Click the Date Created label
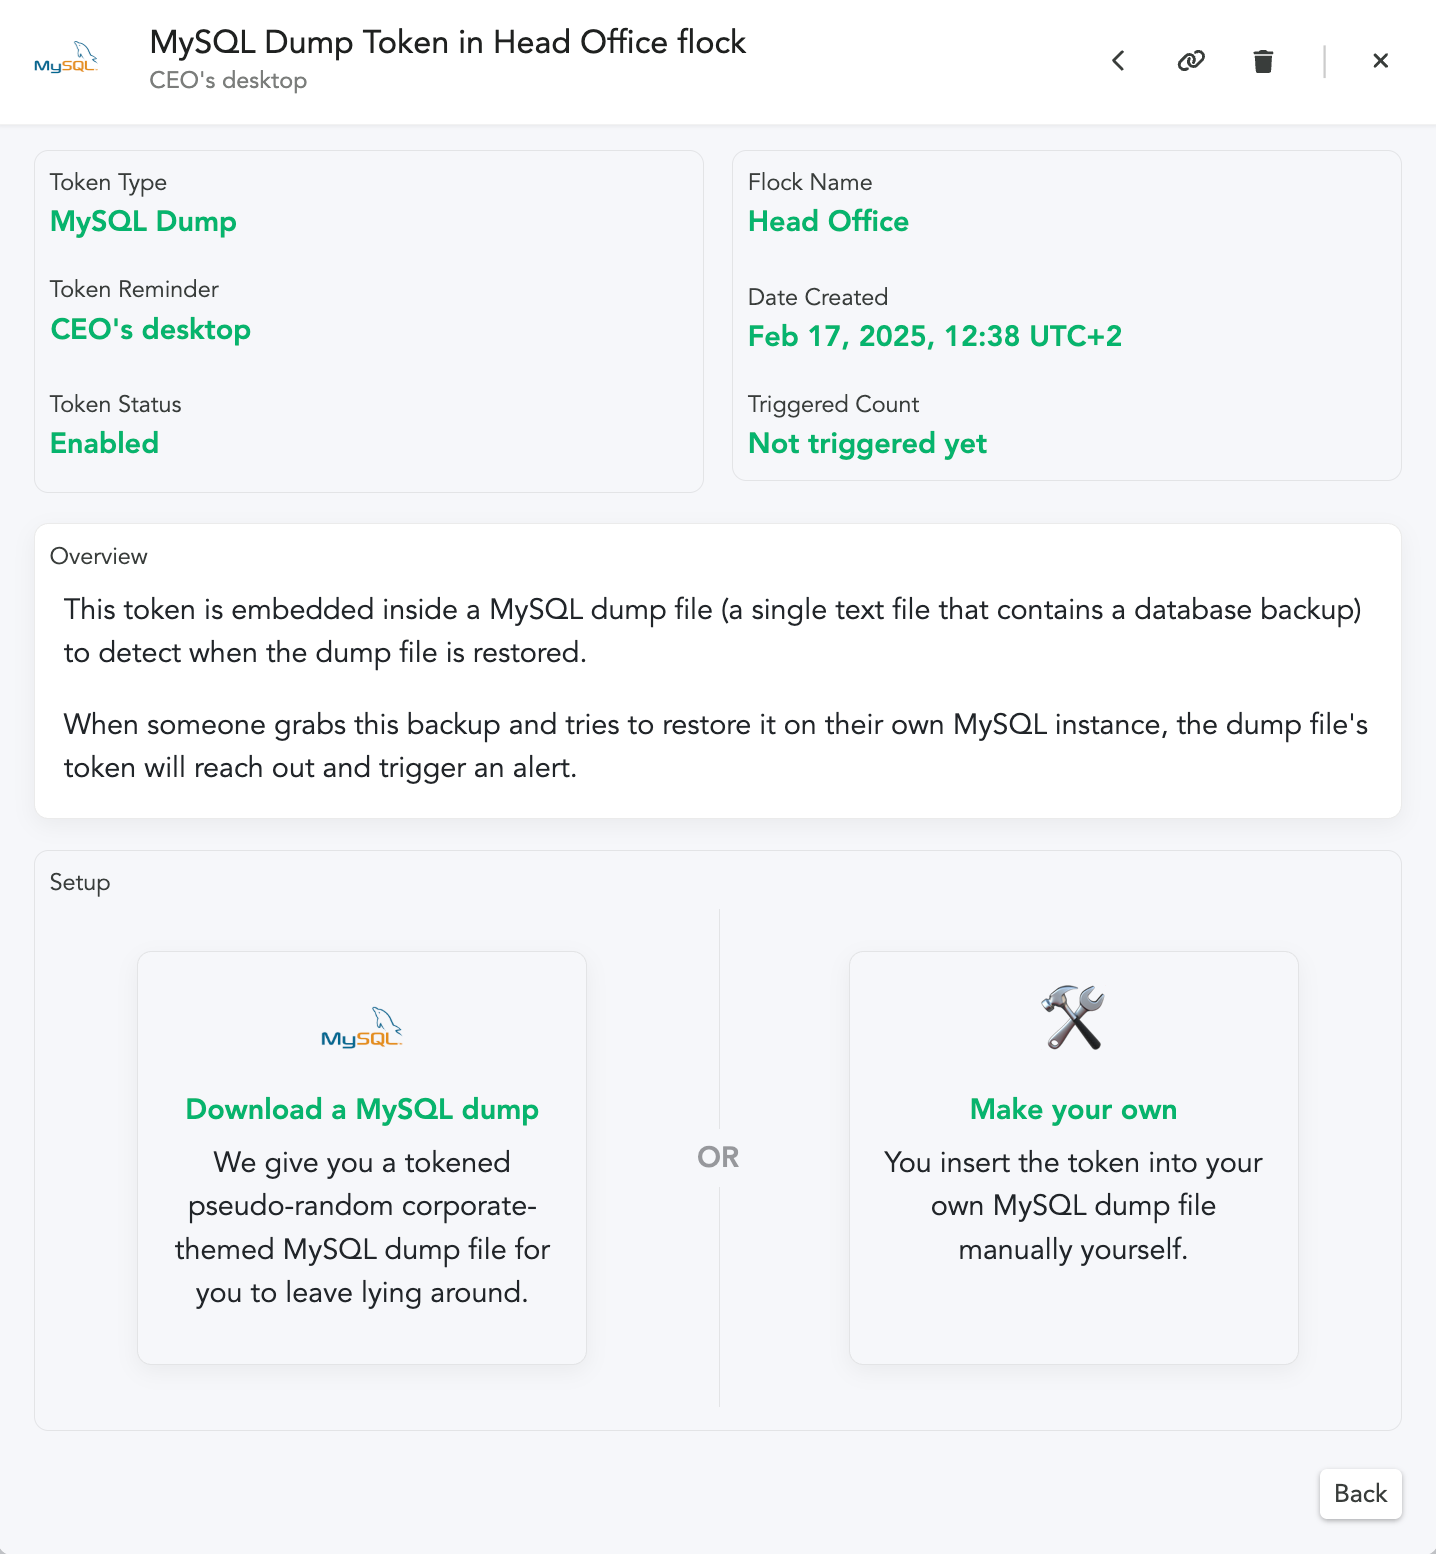Screen dimensions: 1436x1554 pyautogui.click(x=818, y=297)
